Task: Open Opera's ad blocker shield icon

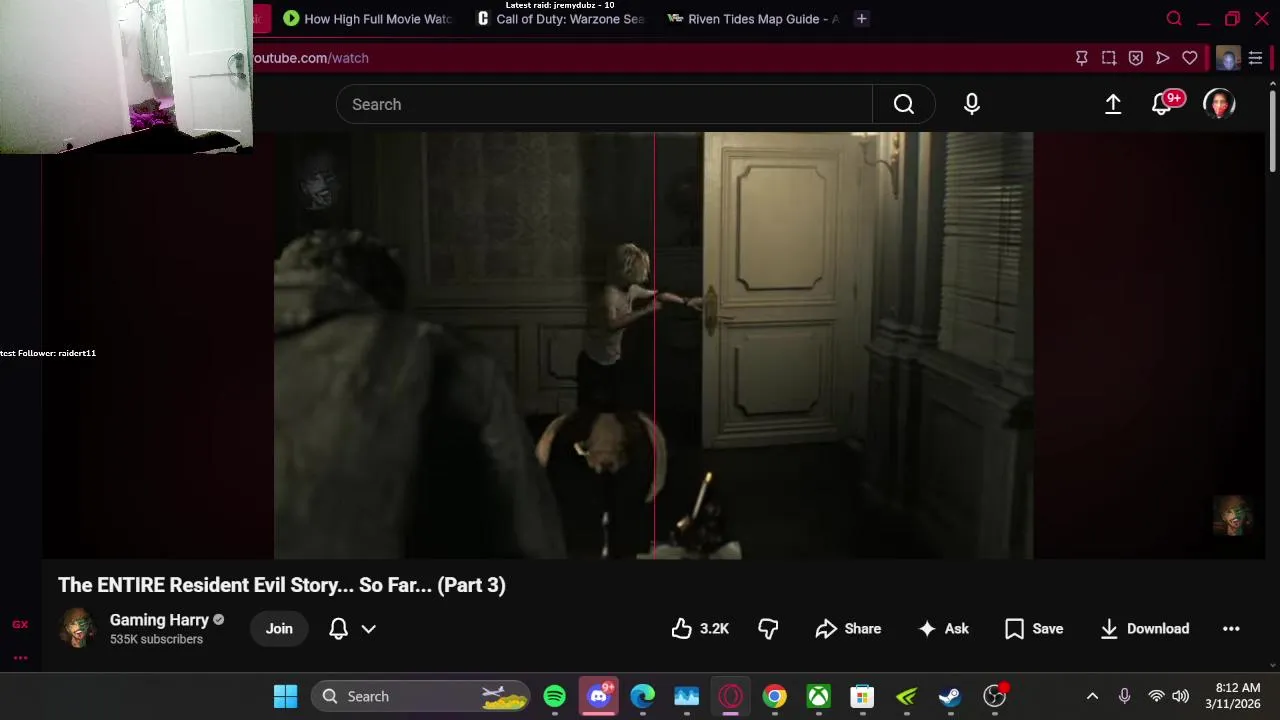Action: point(1136,58)
